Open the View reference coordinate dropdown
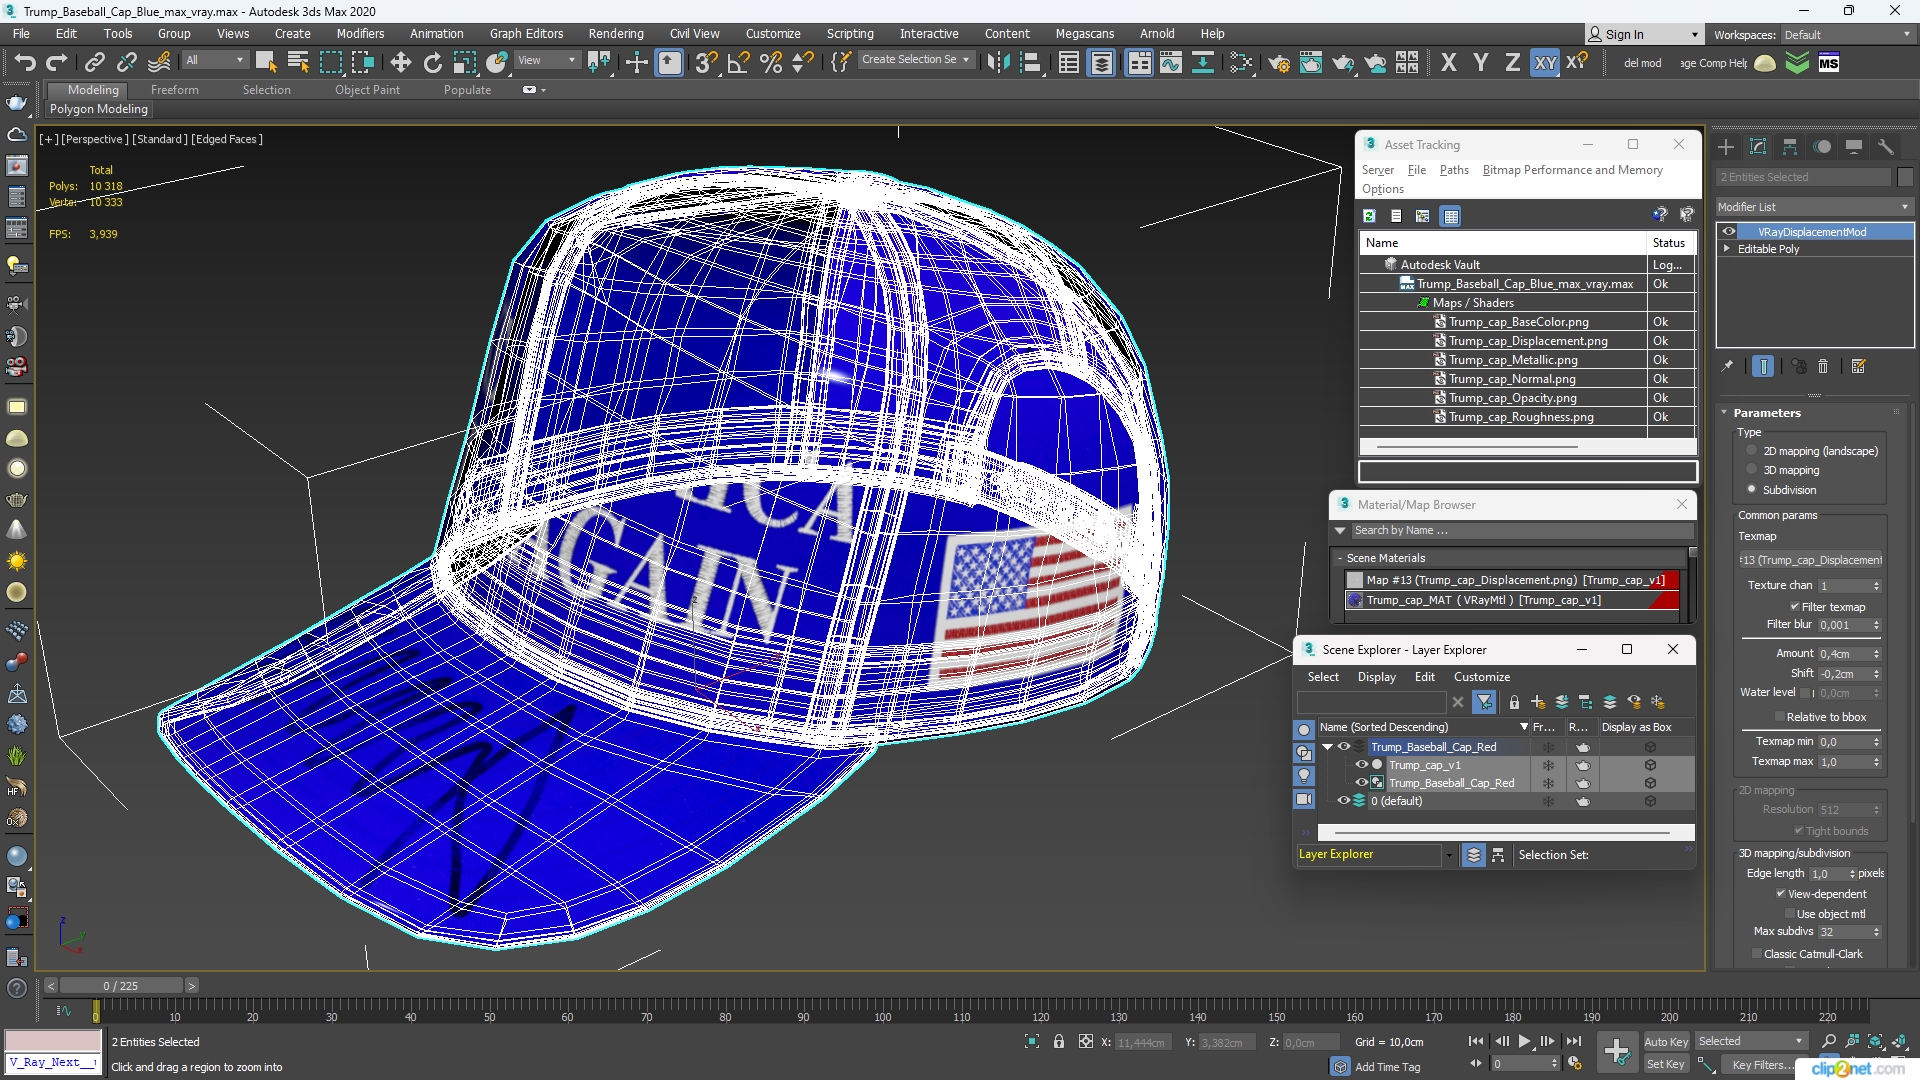This screenshot has width=1920, height=1080. [546, 61]
